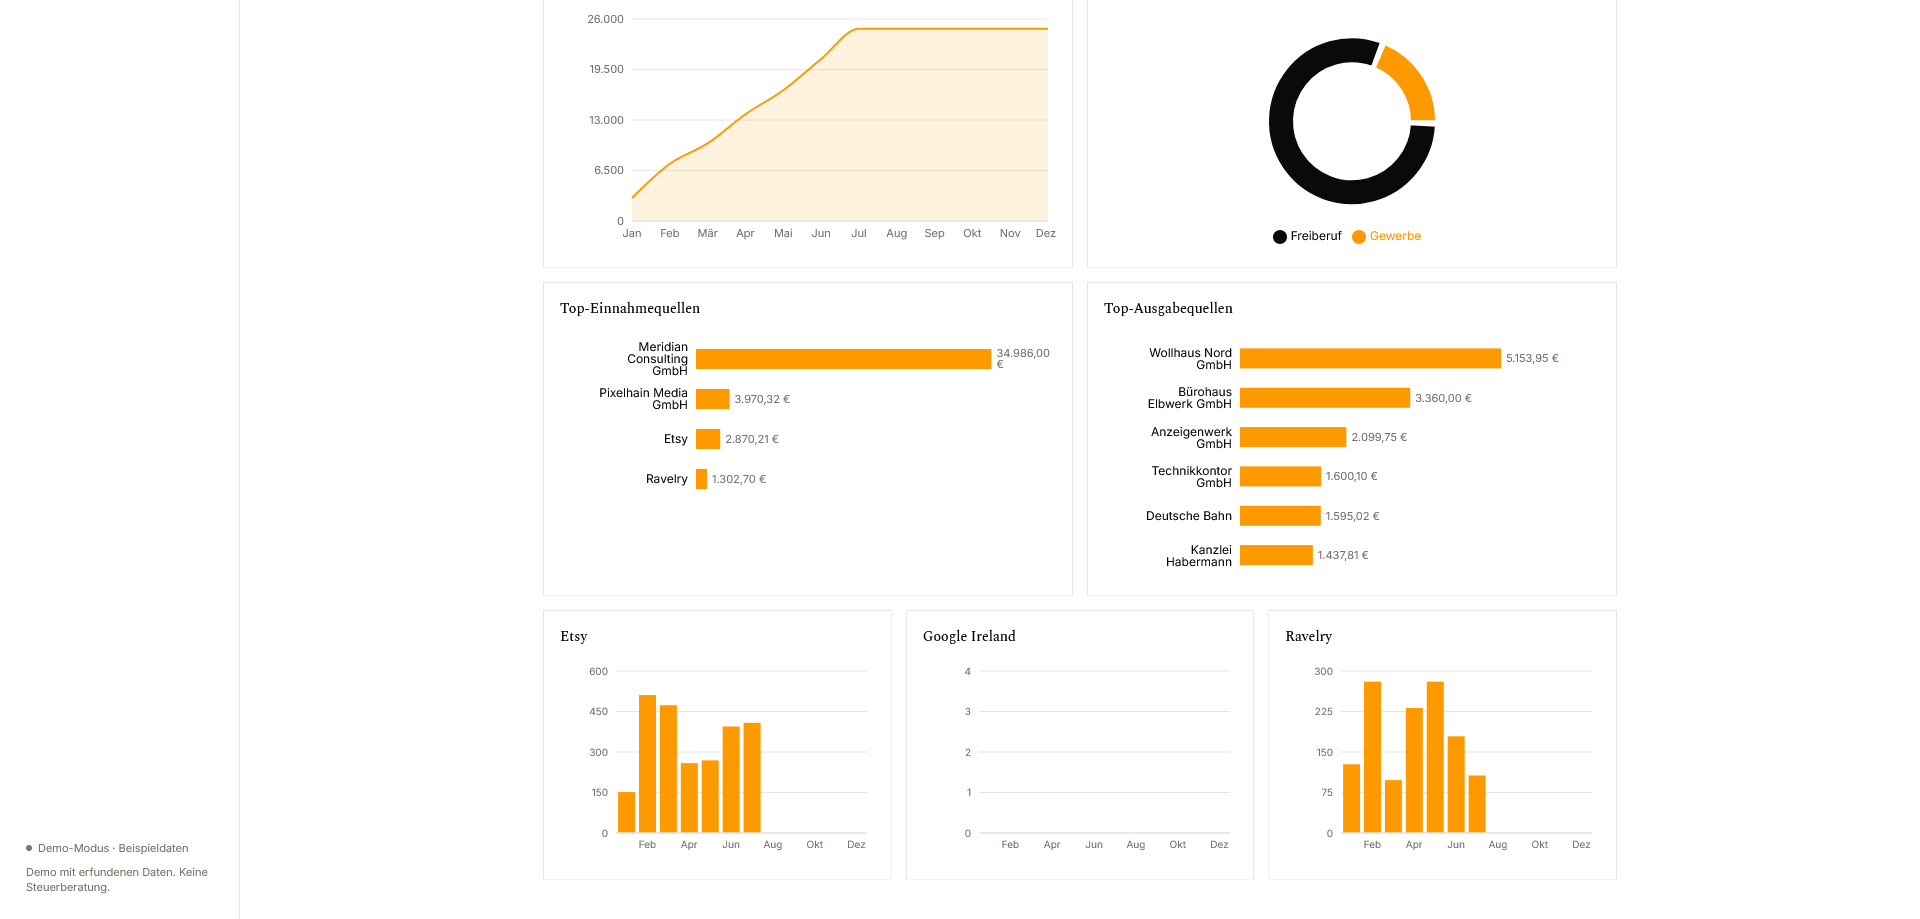Click the Bürohaus Elbwerk GmbH expense bar
The width and height of the screenshot is (1920, 919).
pyautogui.click(x=1325, y=398)
